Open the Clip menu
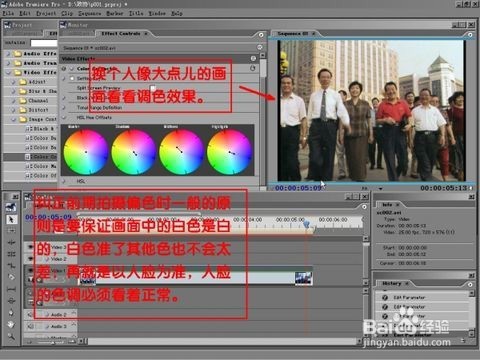 [x=67, y=13]
